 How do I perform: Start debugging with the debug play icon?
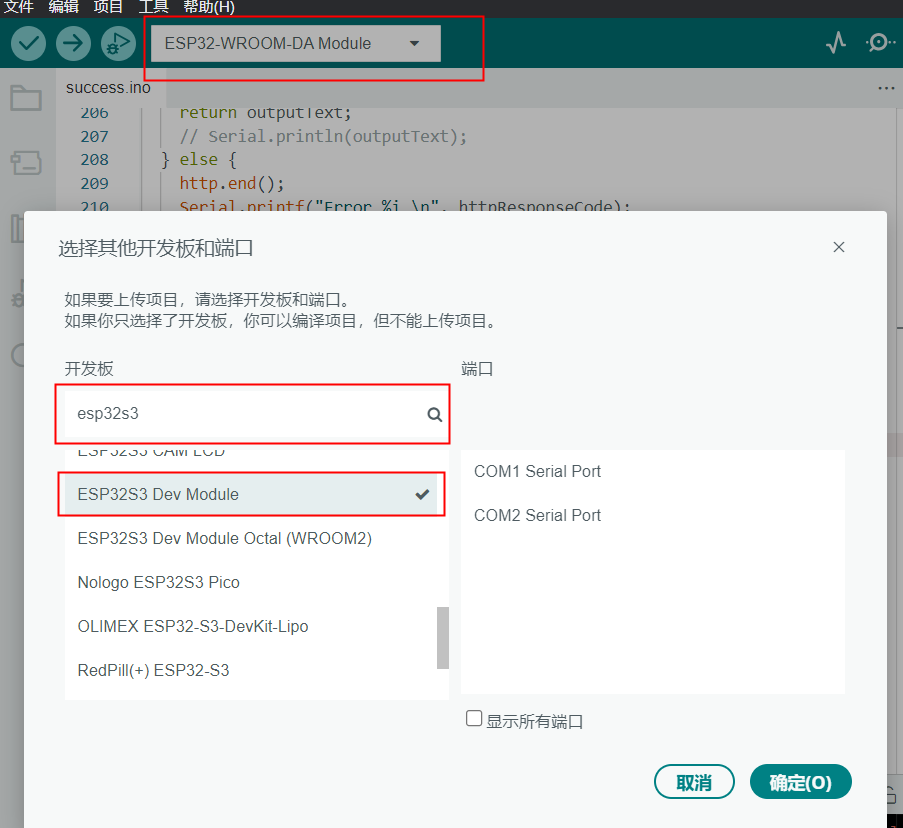(118, 43)
